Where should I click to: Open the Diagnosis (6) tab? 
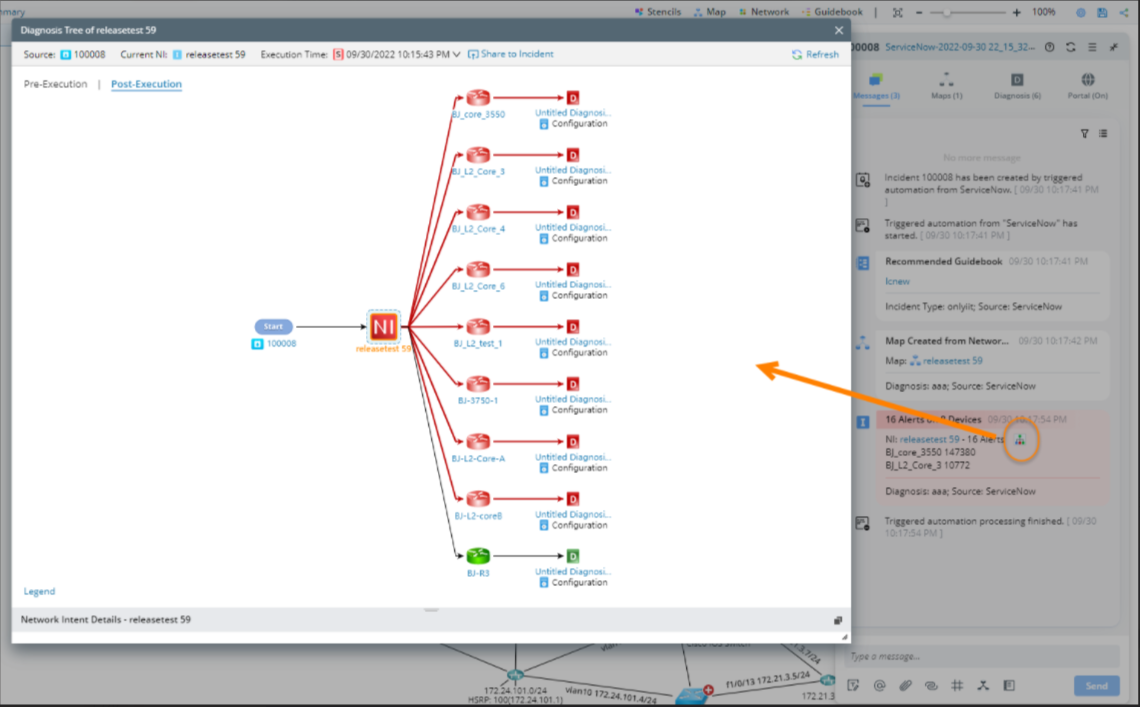pos(1016,87)
